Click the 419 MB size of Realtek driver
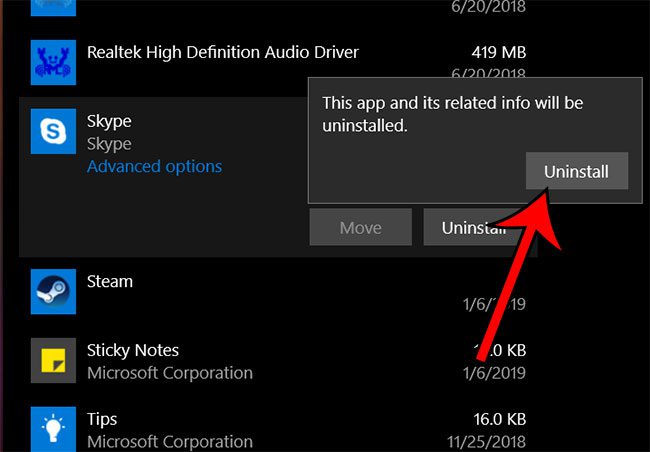Image resolution: width=650 pixels, height=452 pixels. tap(498, 51)
